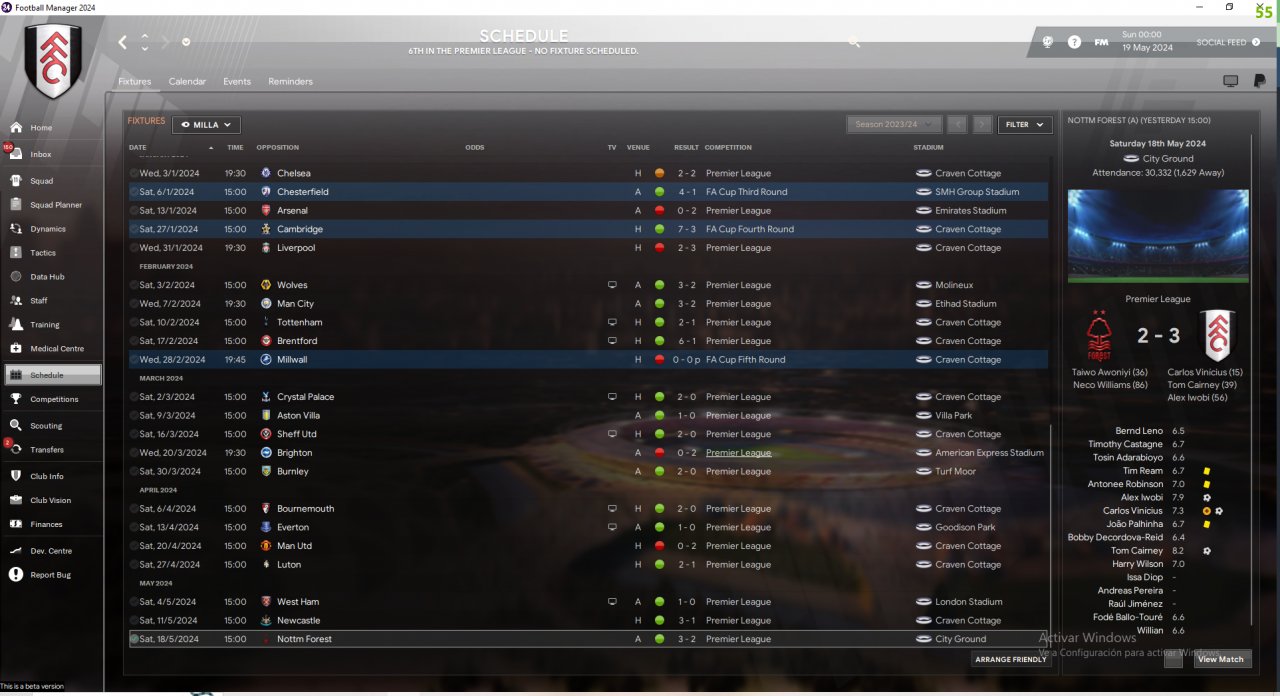
Task: Open the FM menu
Action: pyautogui.click(x=1101, y=42)
